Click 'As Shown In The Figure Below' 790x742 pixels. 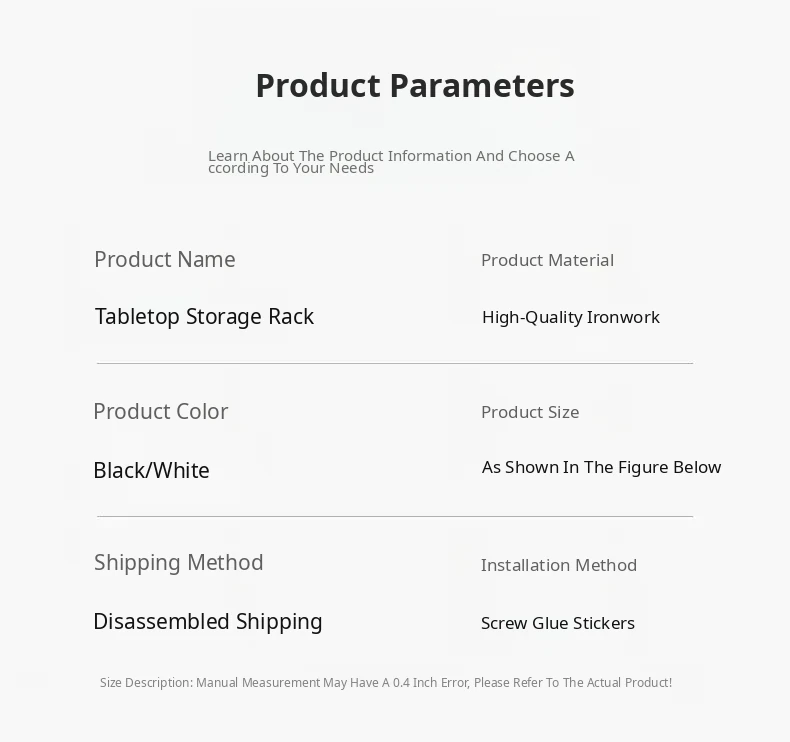coord(601,467)
